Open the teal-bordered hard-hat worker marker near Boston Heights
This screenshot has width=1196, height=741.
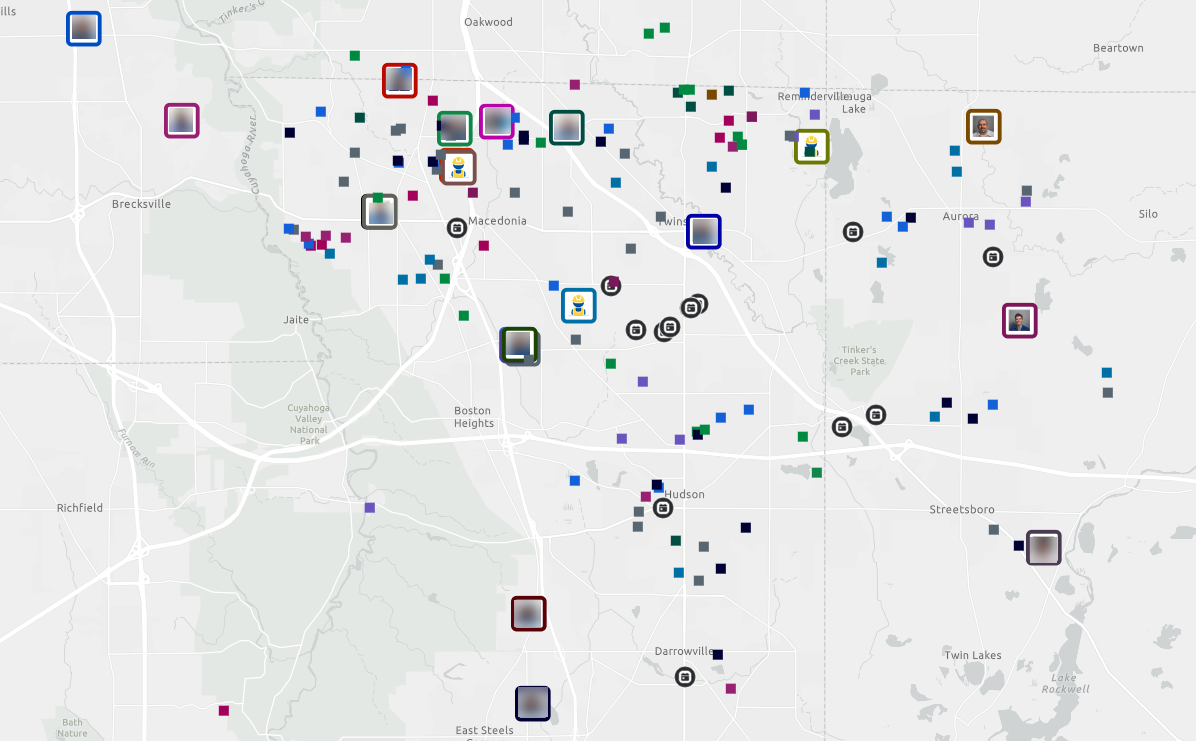tap(579, 306)
